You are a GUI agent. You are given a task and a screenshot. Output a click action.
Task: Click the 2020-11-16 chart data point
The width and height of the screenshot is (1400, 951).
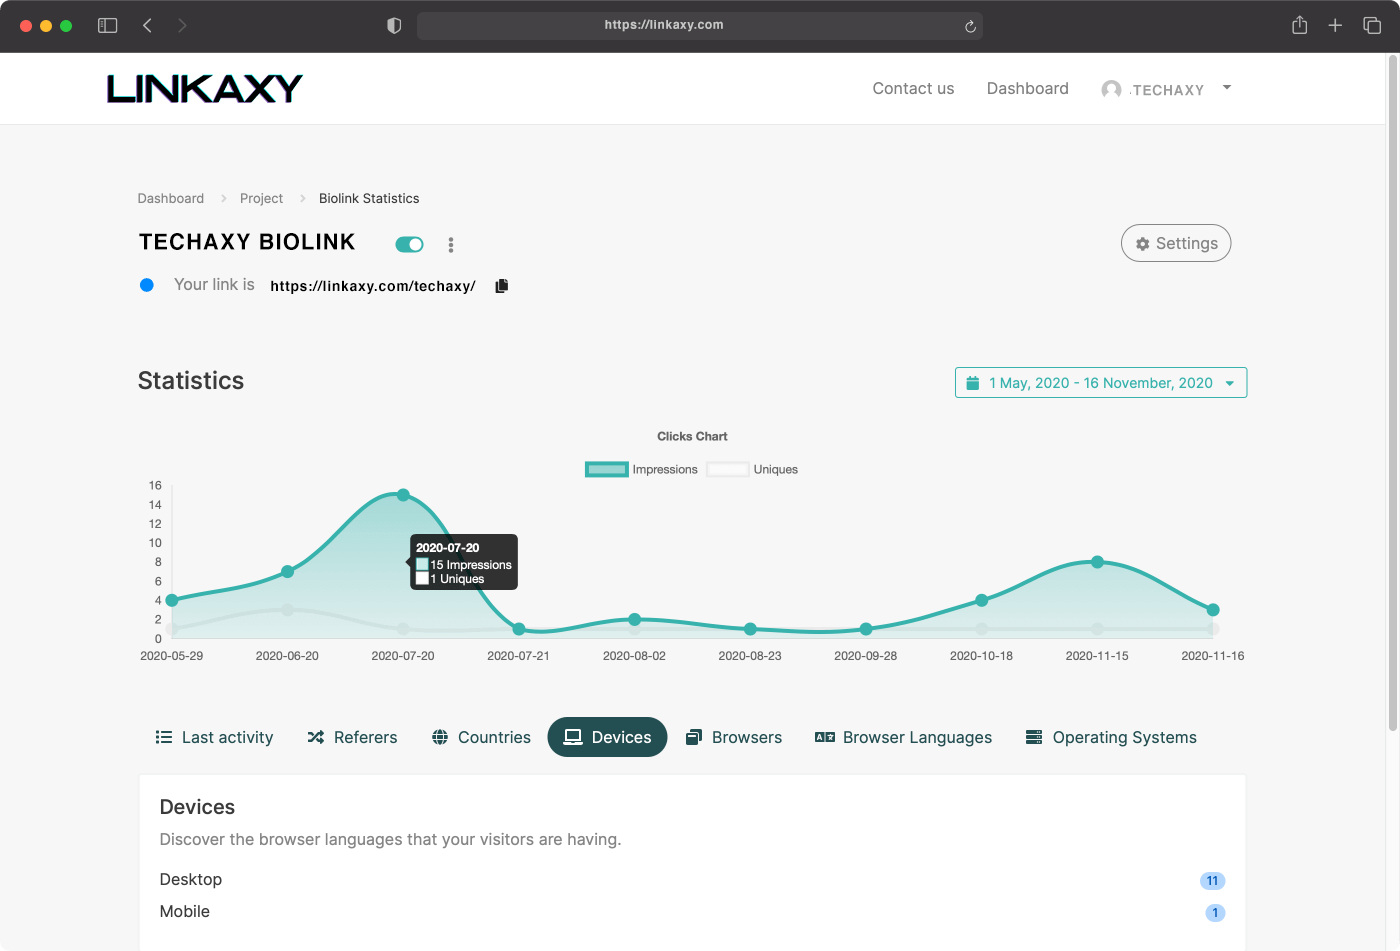pos(1213,610)
